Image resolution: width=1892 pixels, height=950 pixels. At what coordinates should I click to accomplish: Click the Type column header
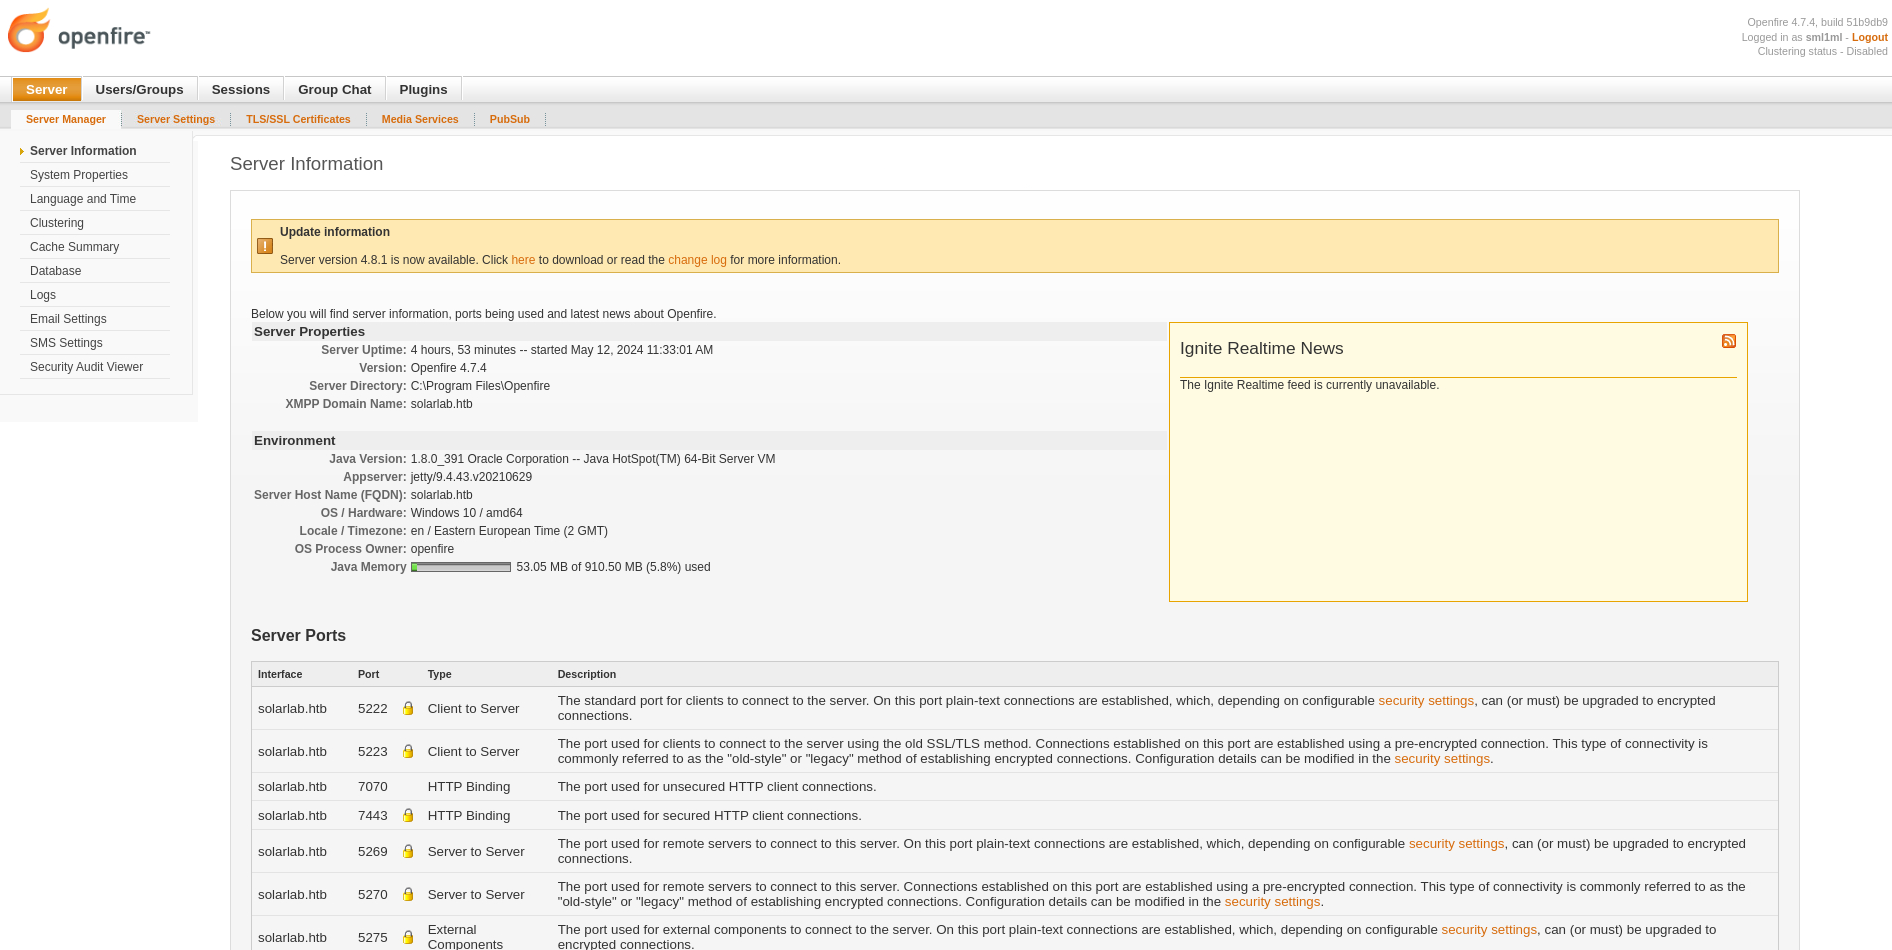(440, 674)
